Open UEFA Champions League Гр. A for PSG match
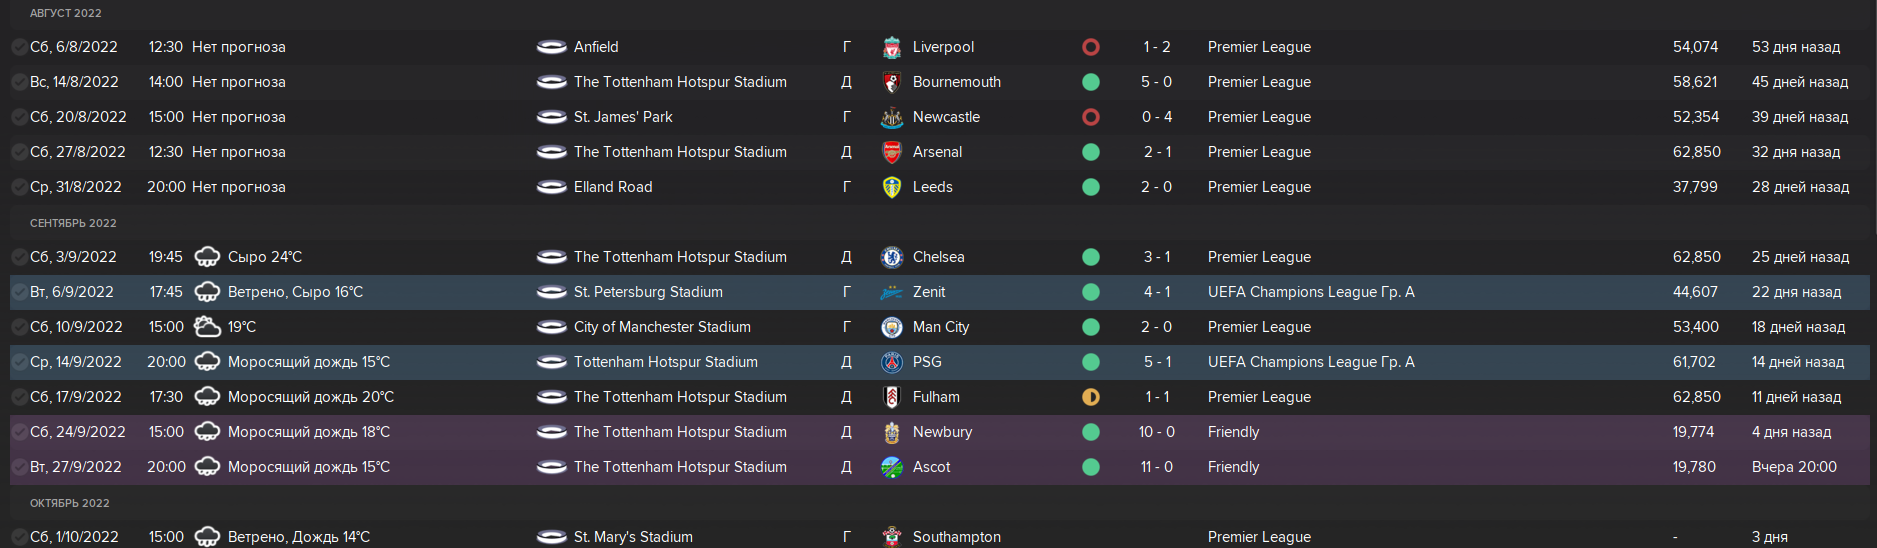 pyautogui.click(x=1311, y=362)
